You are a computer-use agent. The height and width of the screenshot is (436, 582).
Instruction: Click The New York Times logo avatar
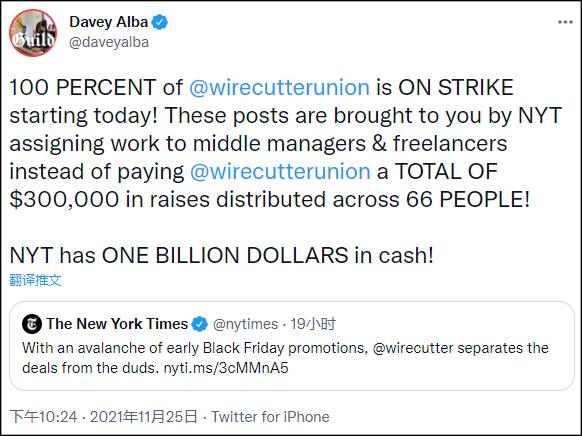(32, 324)
